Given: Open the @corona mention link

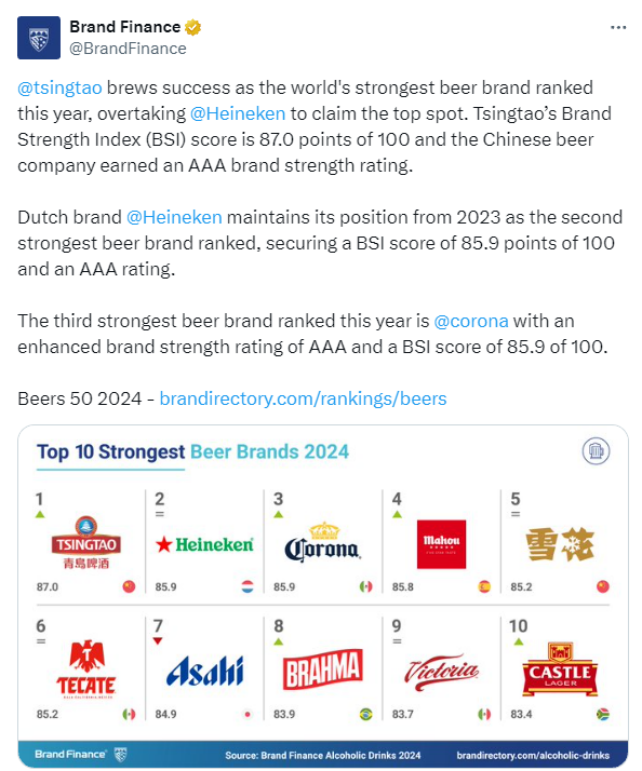Looking at the screenshot, I should pos(471,321).
